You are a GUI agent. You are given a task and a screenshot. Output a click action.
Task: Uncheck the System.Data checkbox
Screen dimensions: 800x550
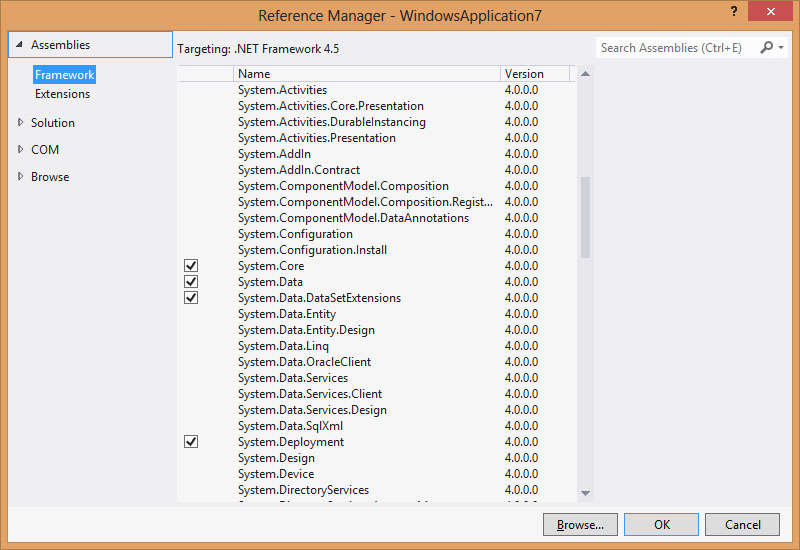[191, 282]
